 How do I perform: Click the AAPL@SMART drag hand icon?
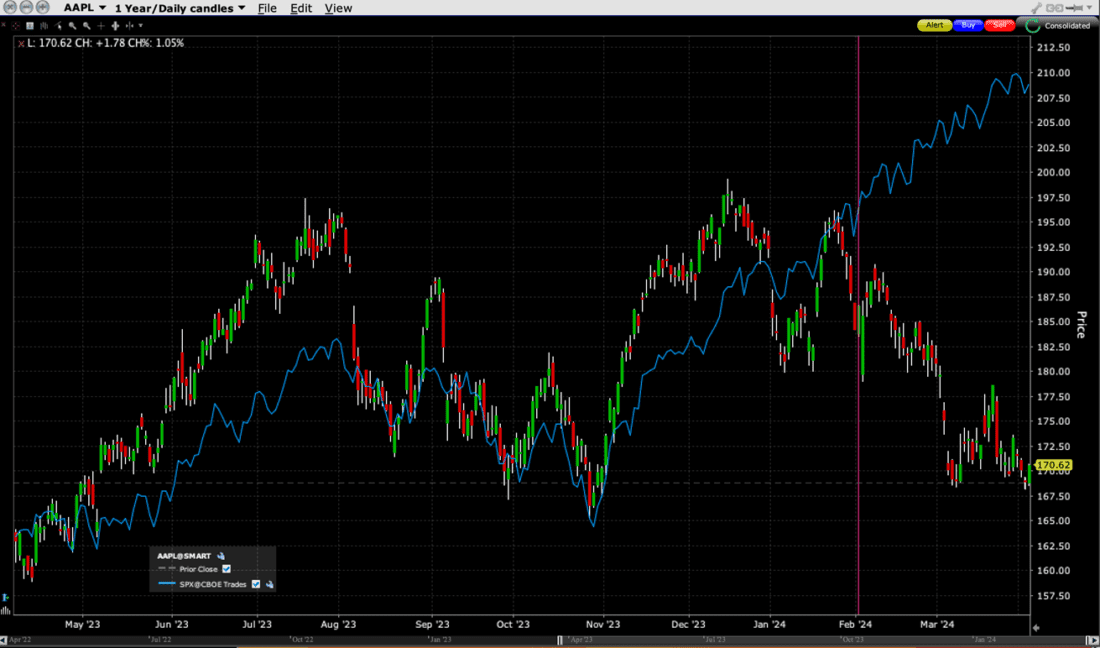click(220, 556)
